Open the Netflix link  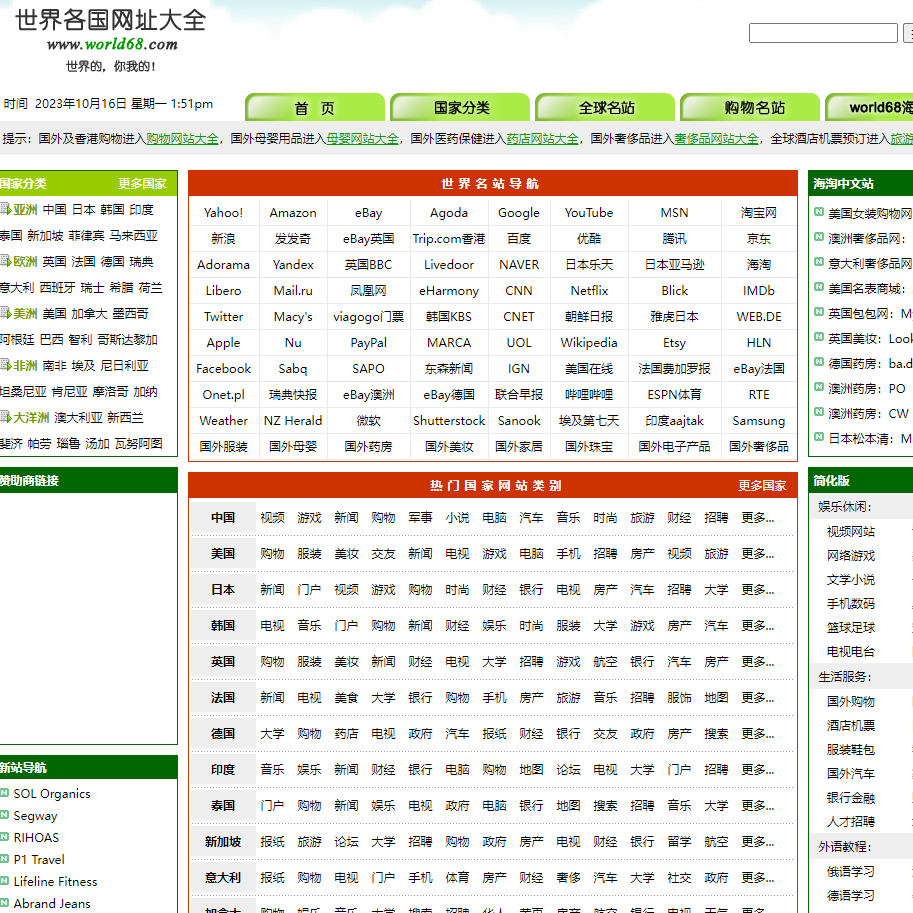589,291
